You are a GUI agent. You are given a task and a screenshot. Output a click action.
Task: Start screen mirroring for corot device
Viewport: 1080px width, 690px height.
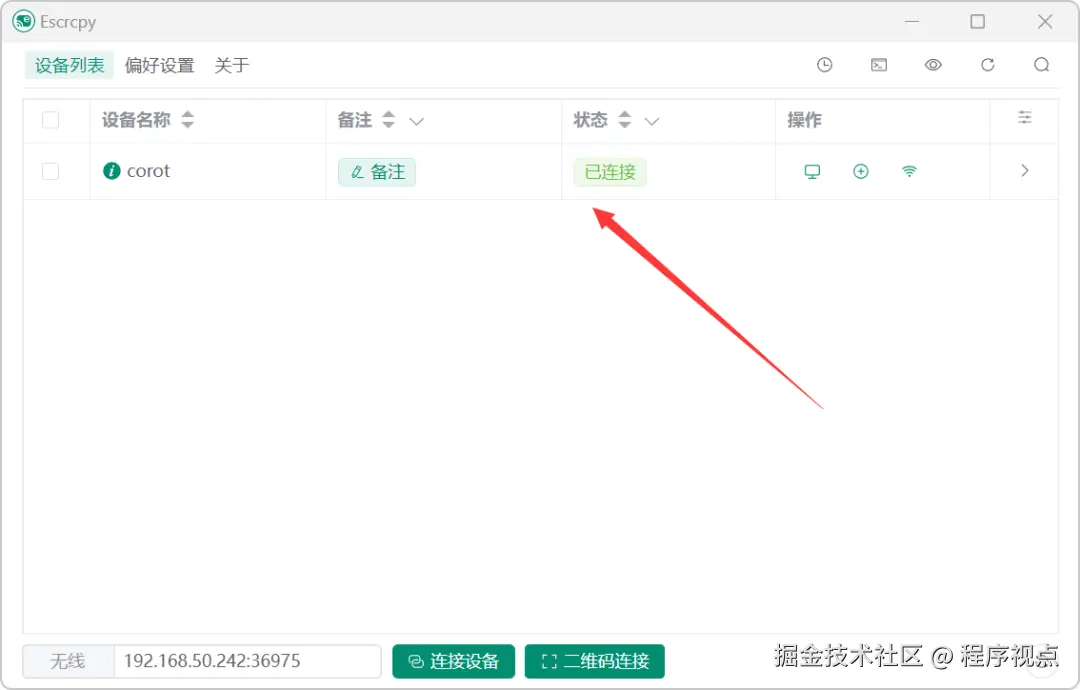[x=811, y=171]
